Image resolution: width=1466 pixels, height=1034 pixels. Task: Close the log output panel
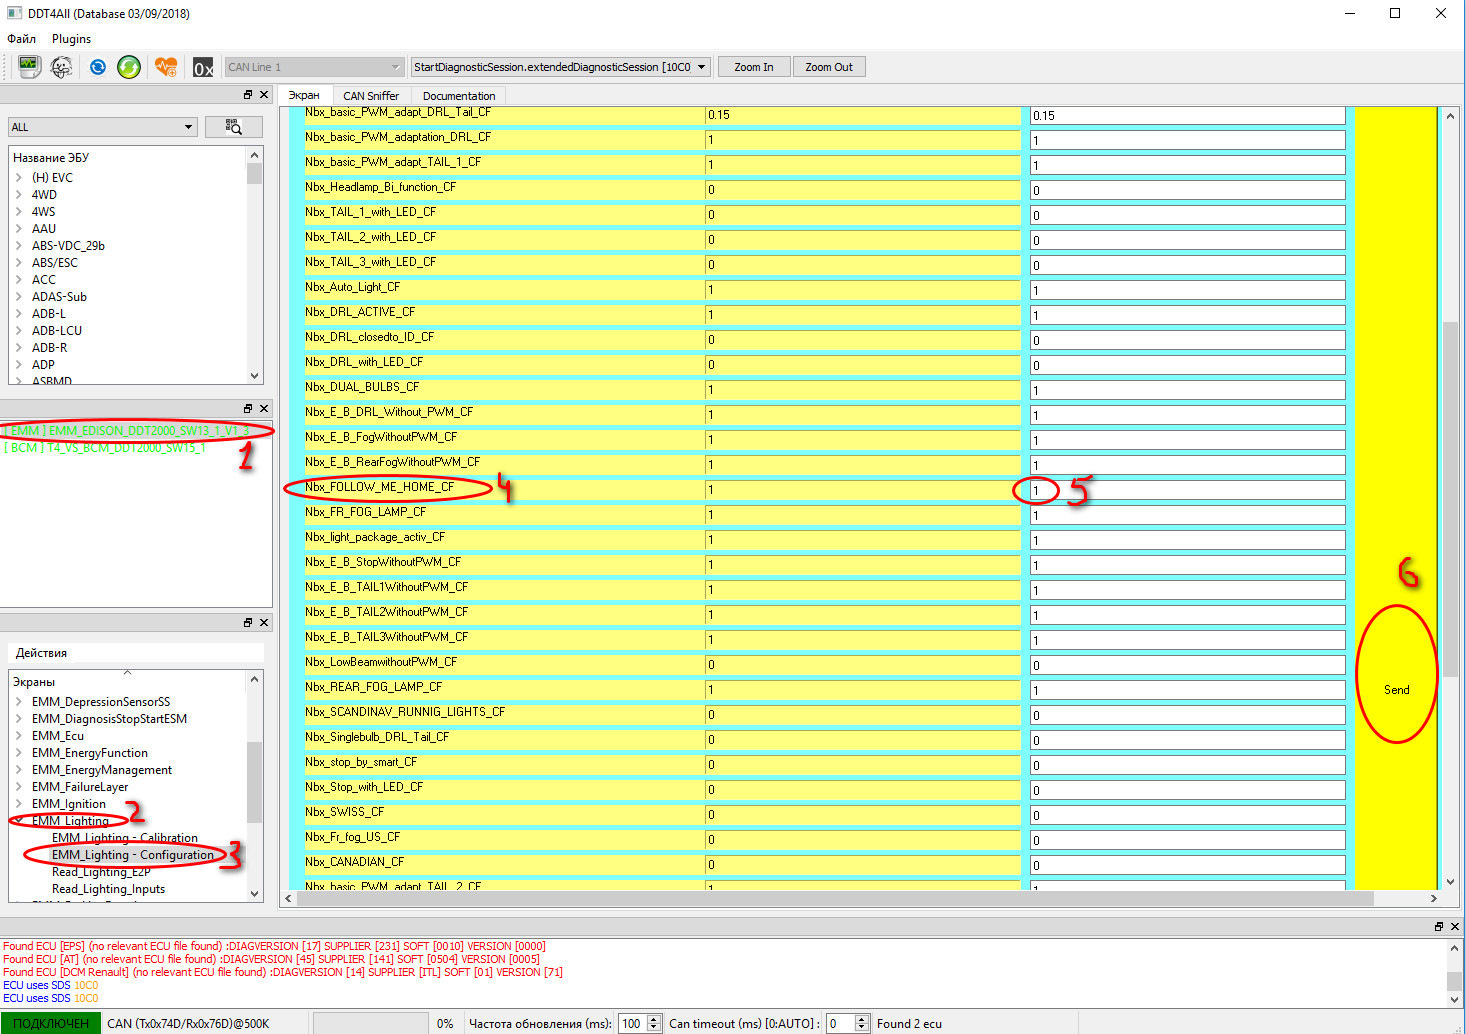1455,926
